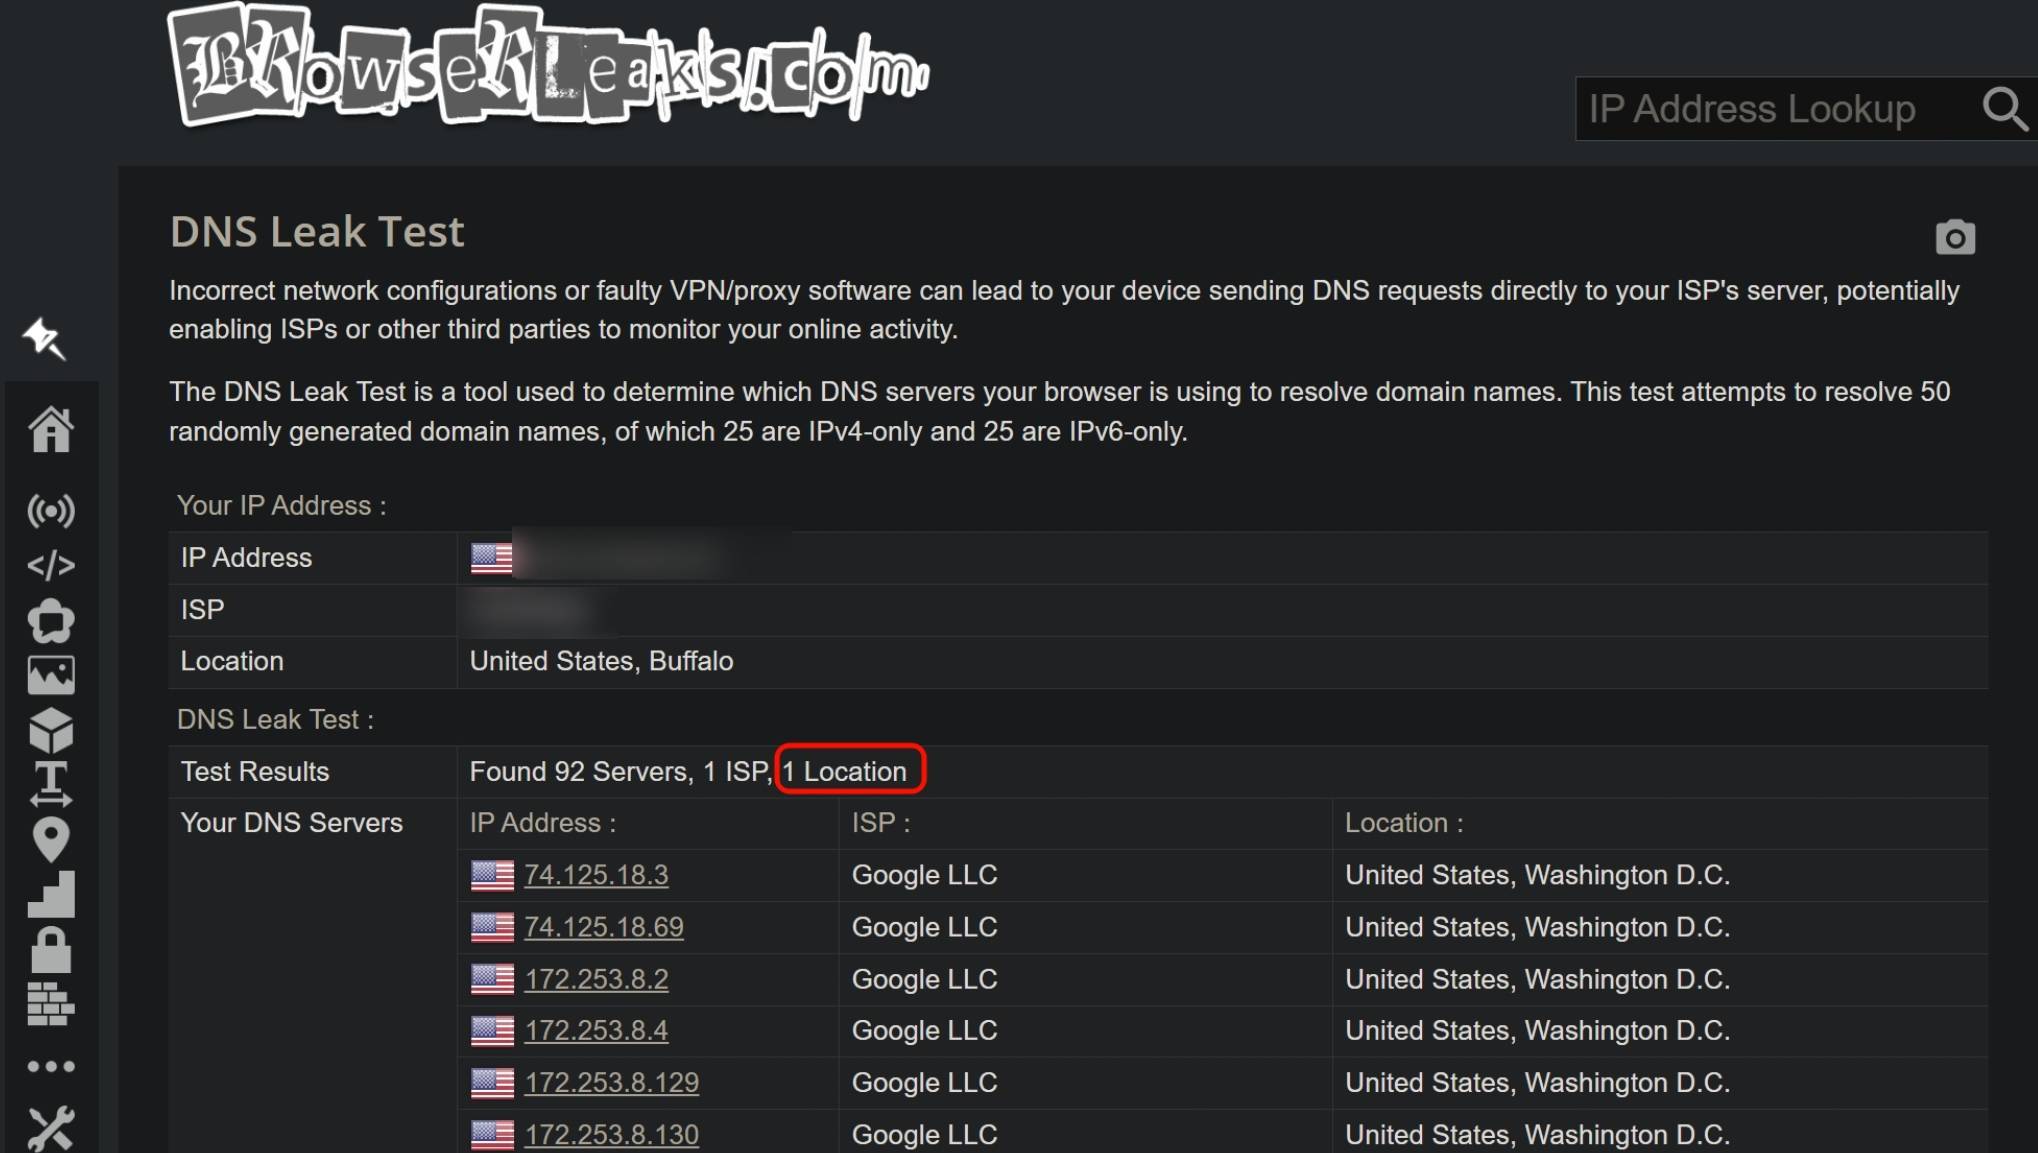Open DNS server link 172.253.8.129

pos(612,1082)
